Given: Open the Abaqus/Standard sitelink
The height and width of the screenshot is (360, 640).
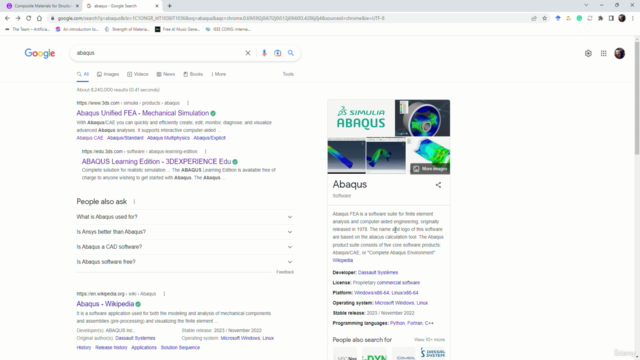Looking at the screenshot, I should [x=125, y=138].
